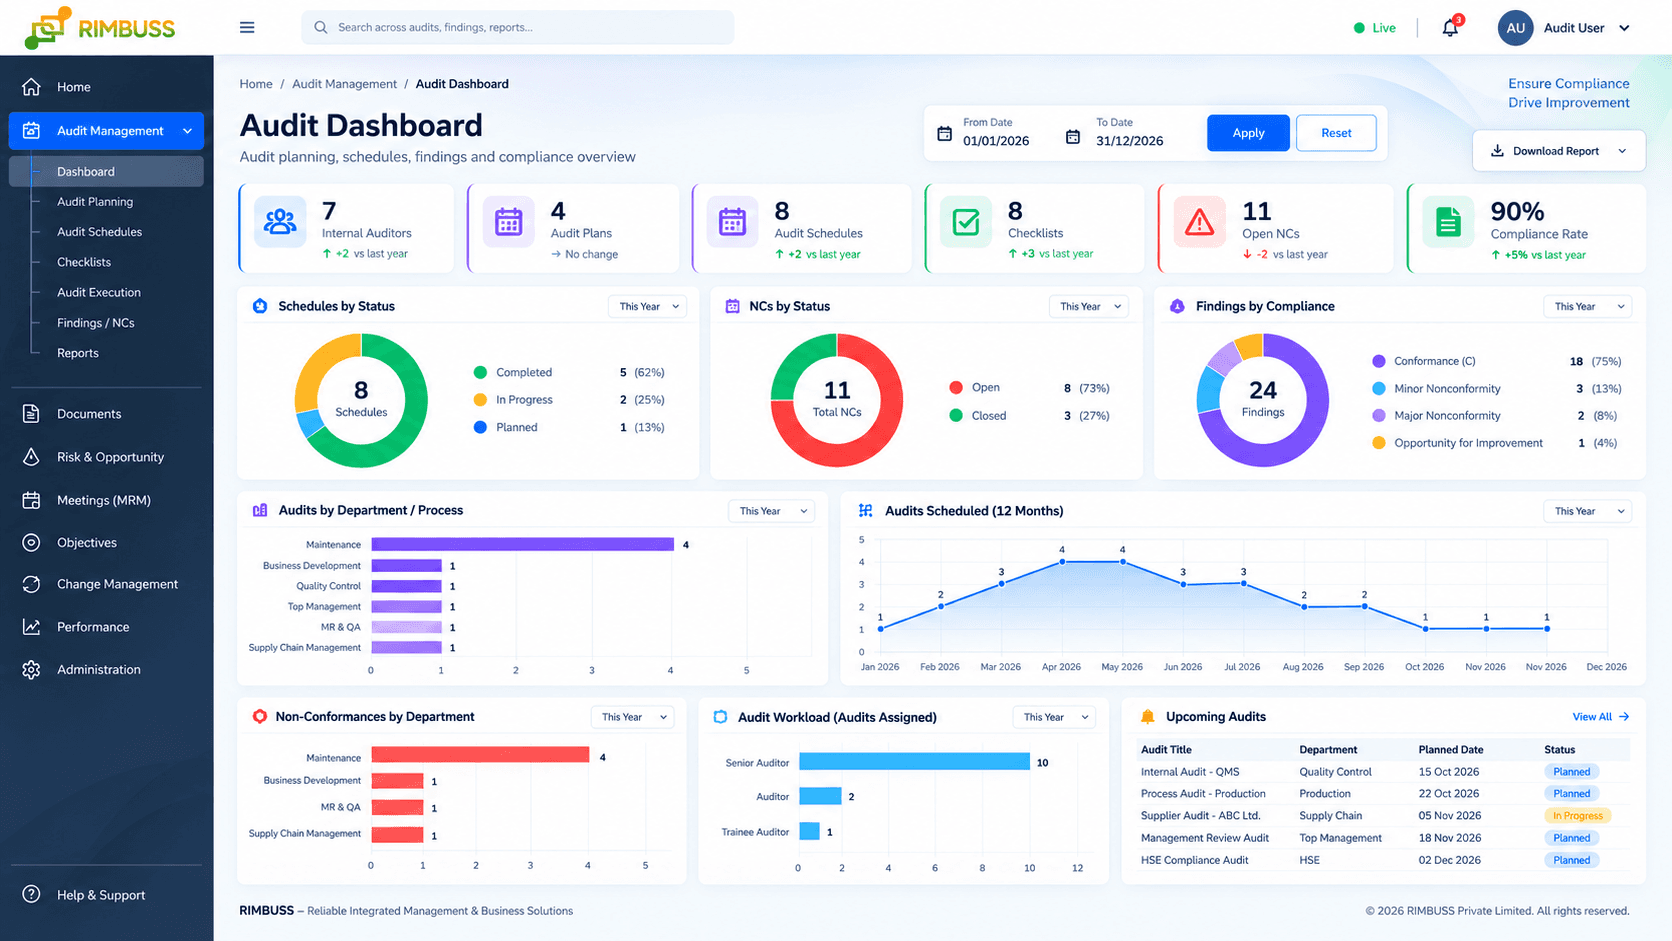The image size is (1672, 941).
Task: Select Checklists in the sidebar
Action: tap(84, 262)
